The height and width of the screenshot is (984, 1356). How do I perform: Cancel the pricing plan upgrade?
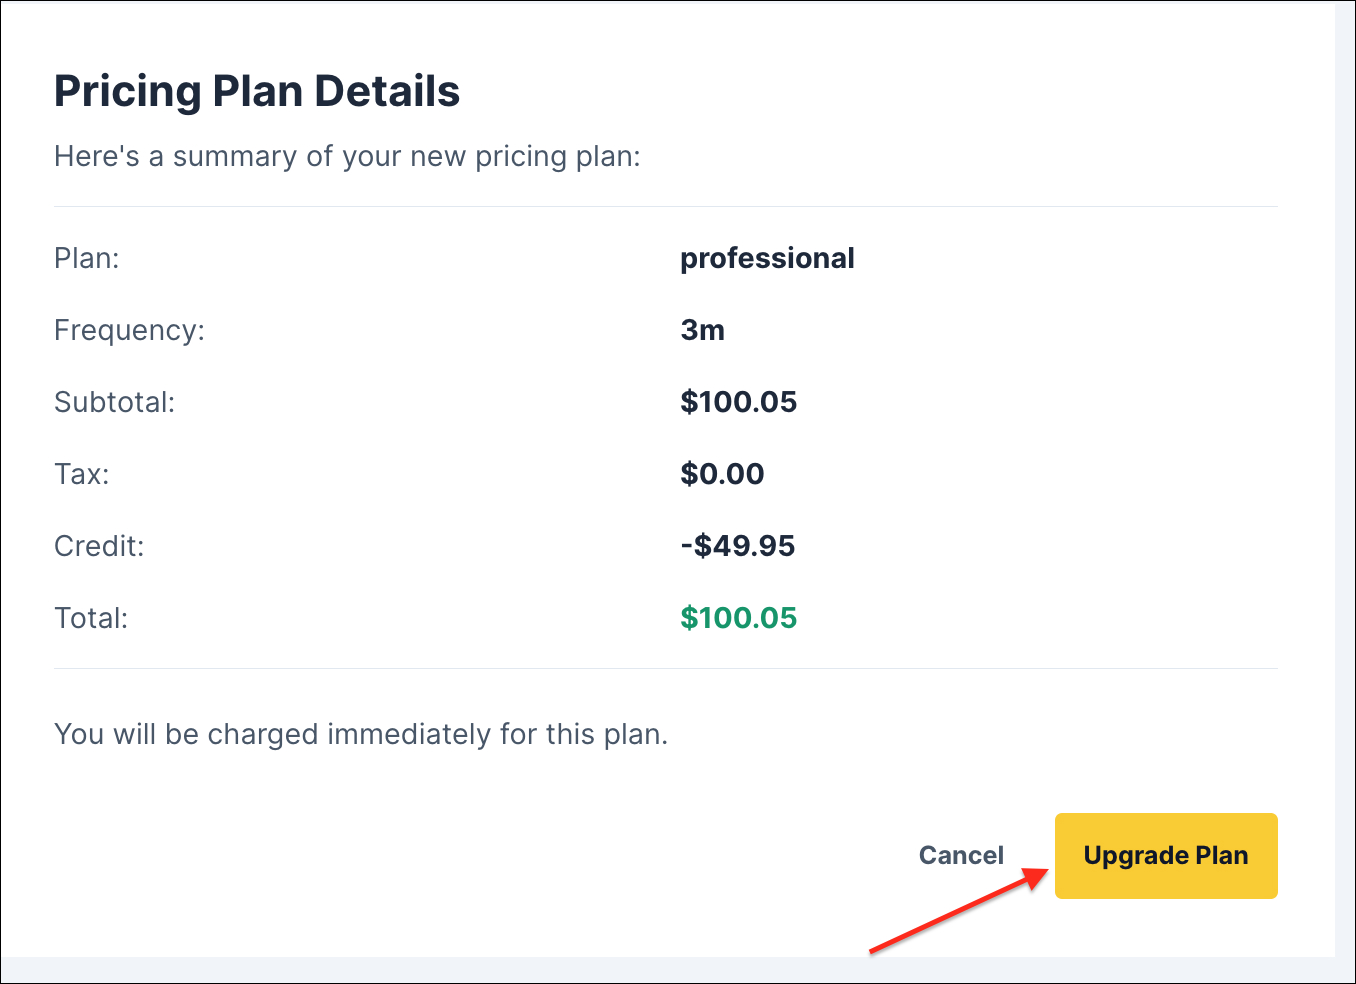click(961, 856)
